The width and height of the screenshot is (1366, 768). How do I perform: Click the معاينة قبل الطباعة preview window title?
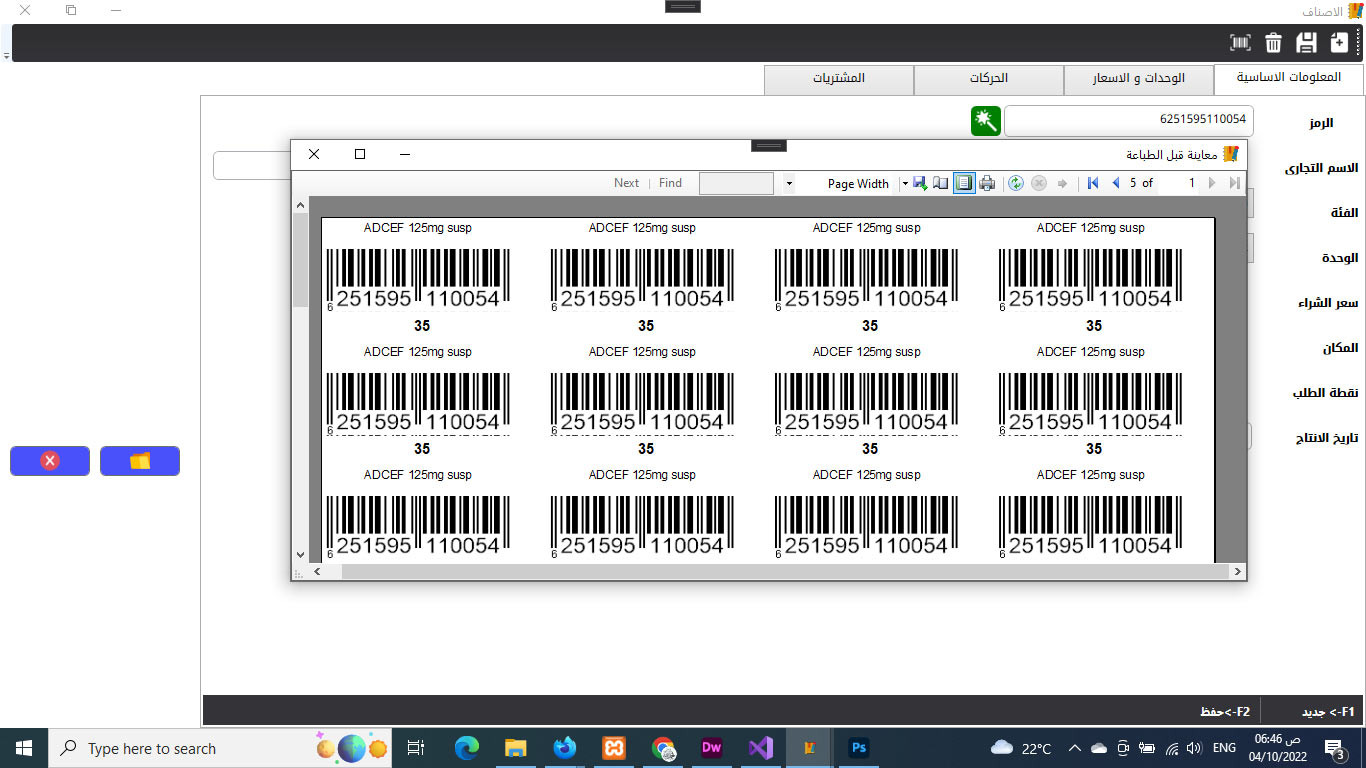(x=1171, y=154)
